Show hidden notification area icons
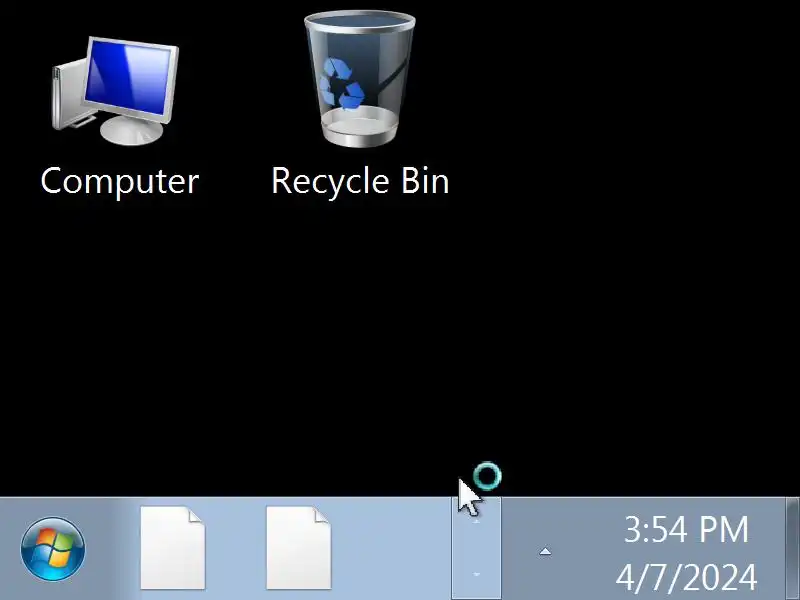The width and height of the screenshot is (800, 600). [545, 551]
